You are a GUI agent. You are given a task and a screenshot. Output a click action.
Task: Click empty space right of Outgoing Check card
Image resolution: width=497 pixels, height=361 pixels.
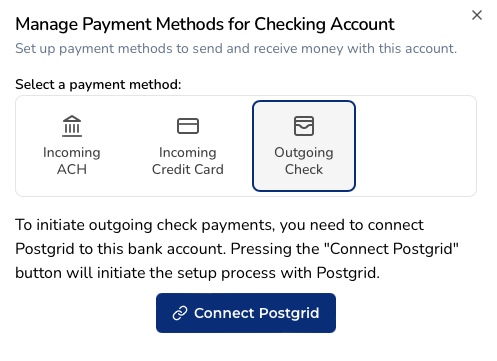click(416, 146)
